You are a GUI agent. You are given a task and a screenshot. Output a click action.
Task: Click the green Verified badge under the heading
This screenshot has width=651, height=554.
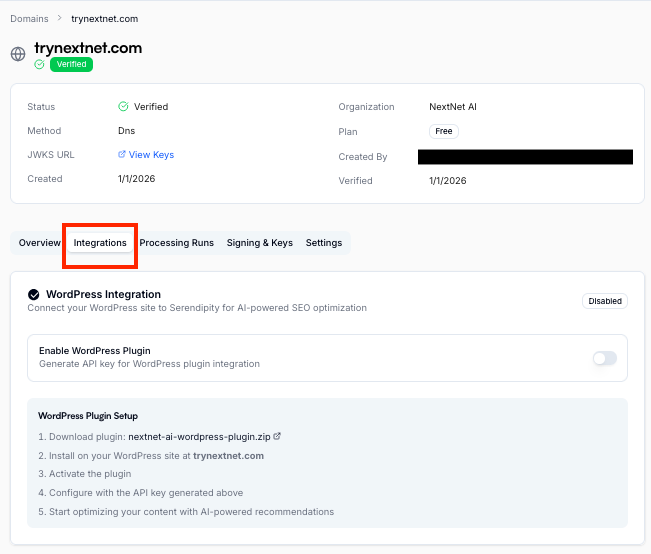pyautogui.click(x=71, y=64)
